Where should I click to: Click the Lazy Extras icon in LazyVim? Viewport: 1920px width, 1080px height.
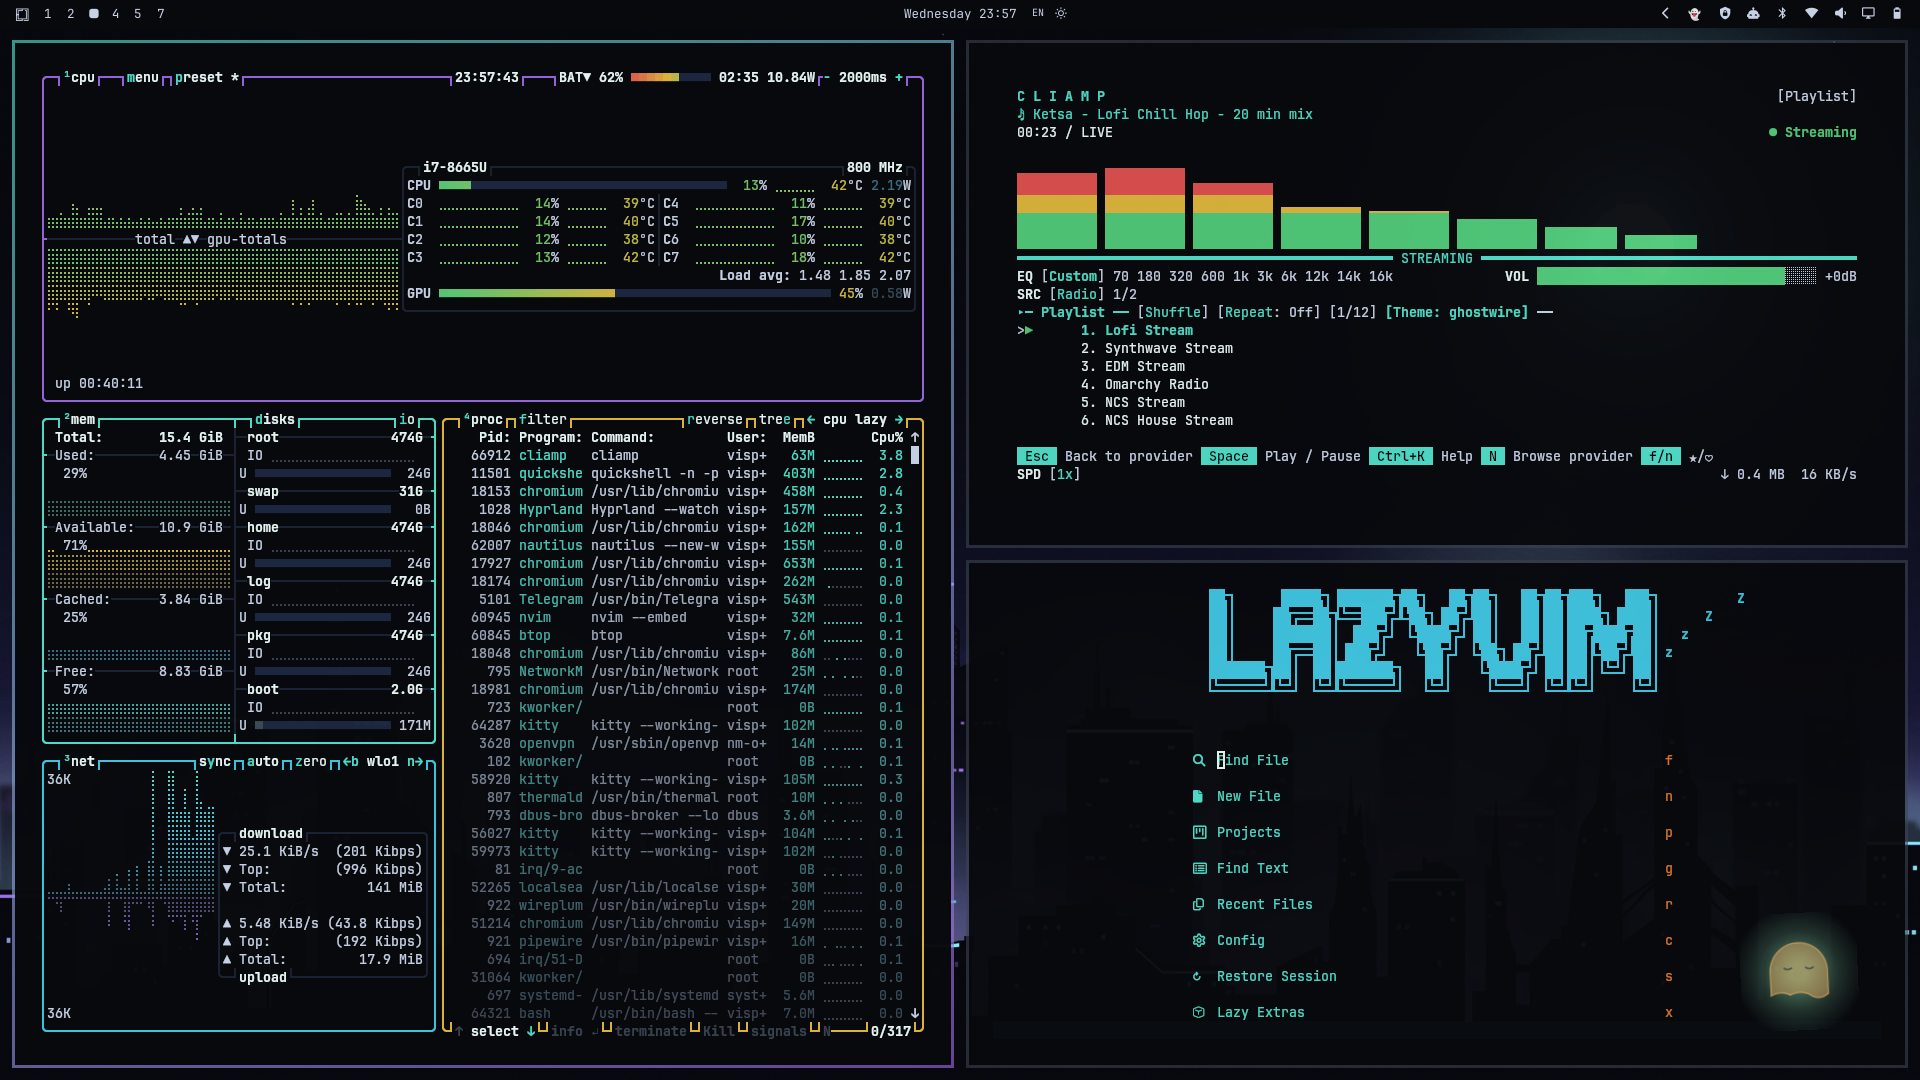click(1199, 1013)
